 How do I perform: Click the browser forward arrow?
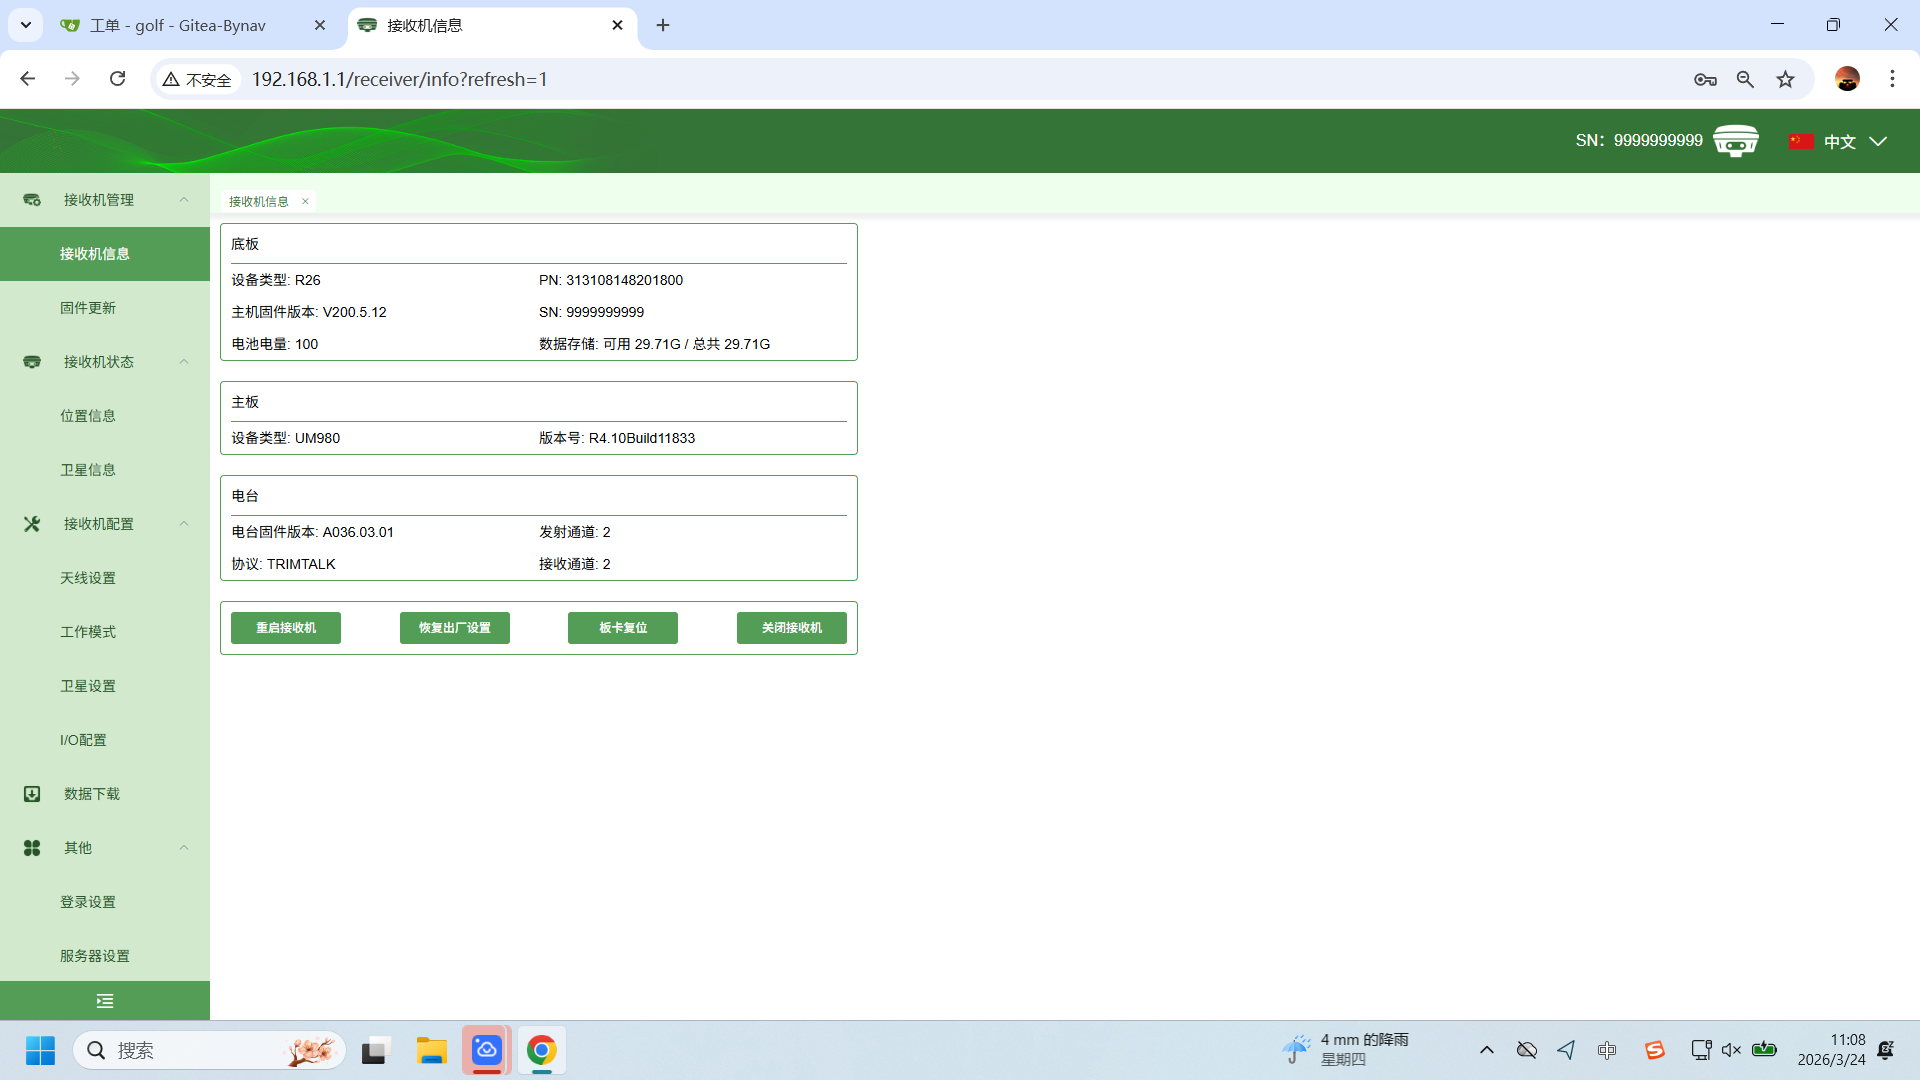[x=72, y=79]
